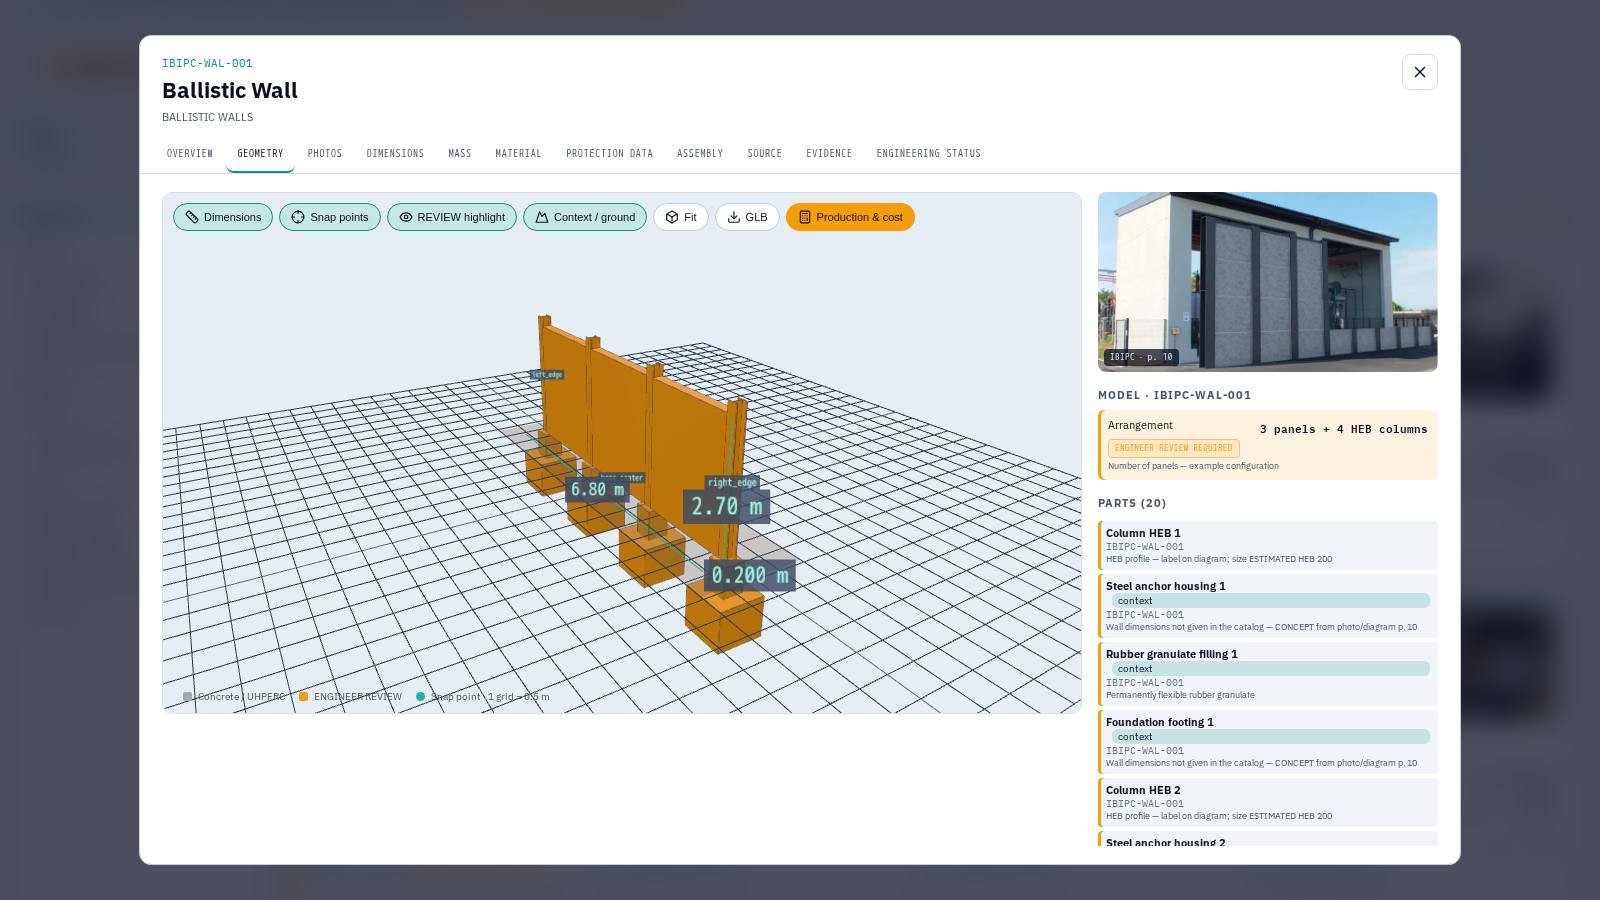Open the Source tab
Viewport: 1600px width, 900px height.
765,154
